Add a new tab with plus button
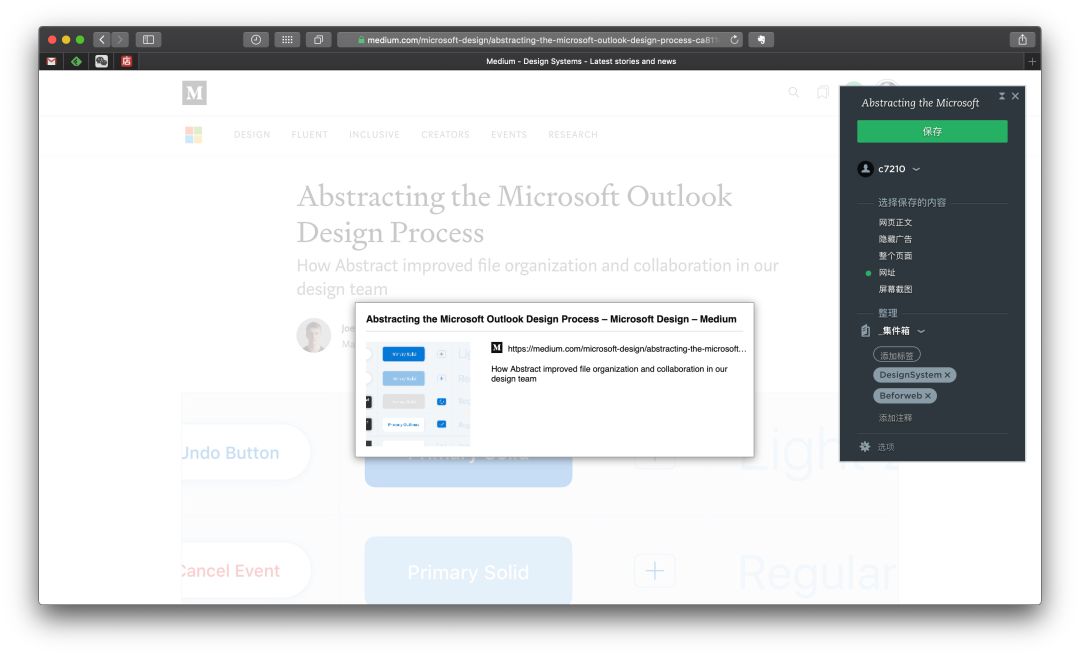Viewport: 1080px width, 656px height. [x=1032, y=61]
